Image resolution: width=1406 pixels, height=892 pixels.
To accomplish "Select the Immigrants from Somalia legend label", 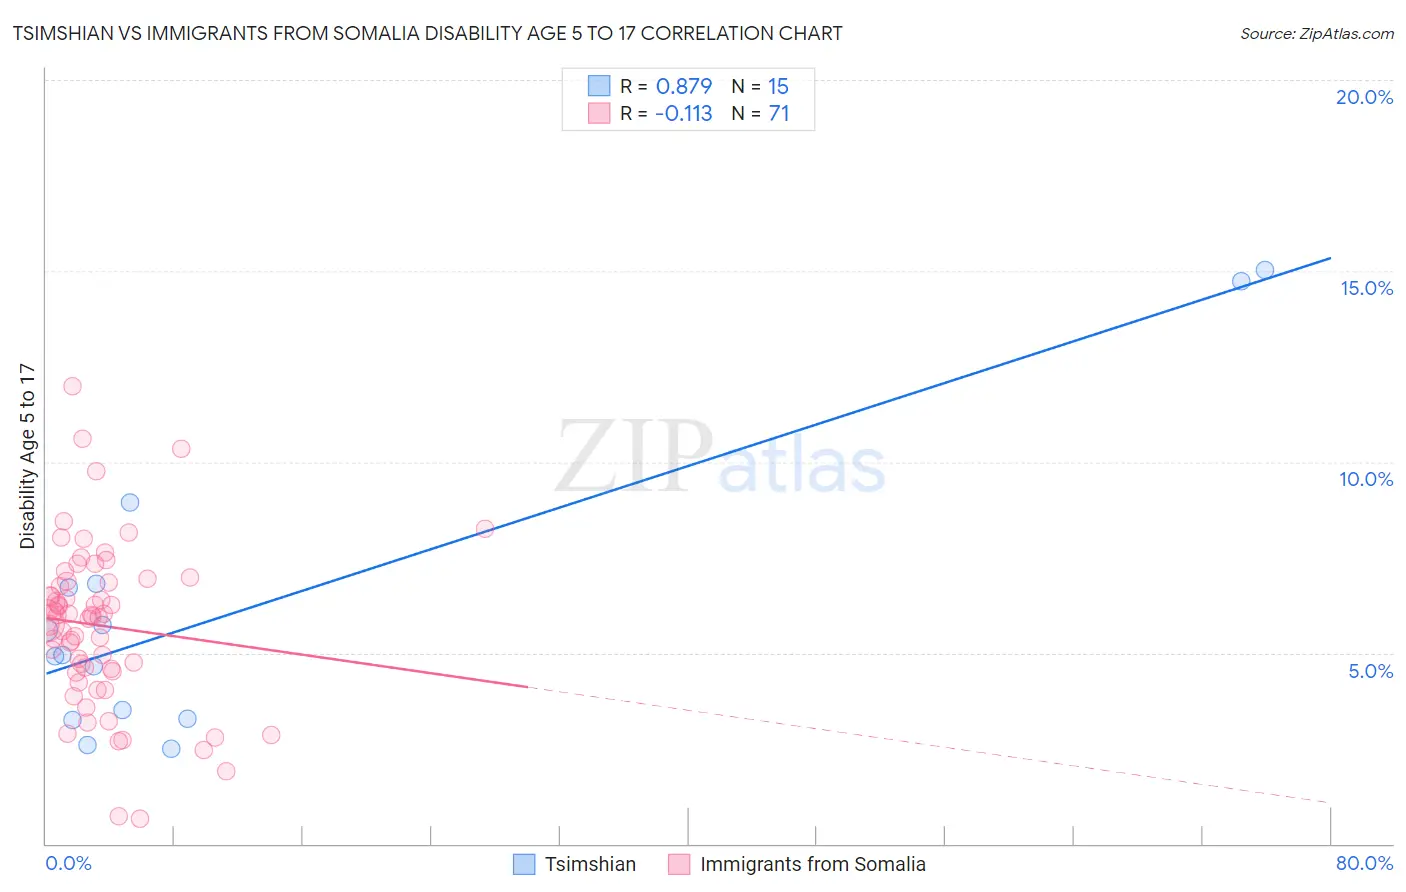I will [813, 864].
